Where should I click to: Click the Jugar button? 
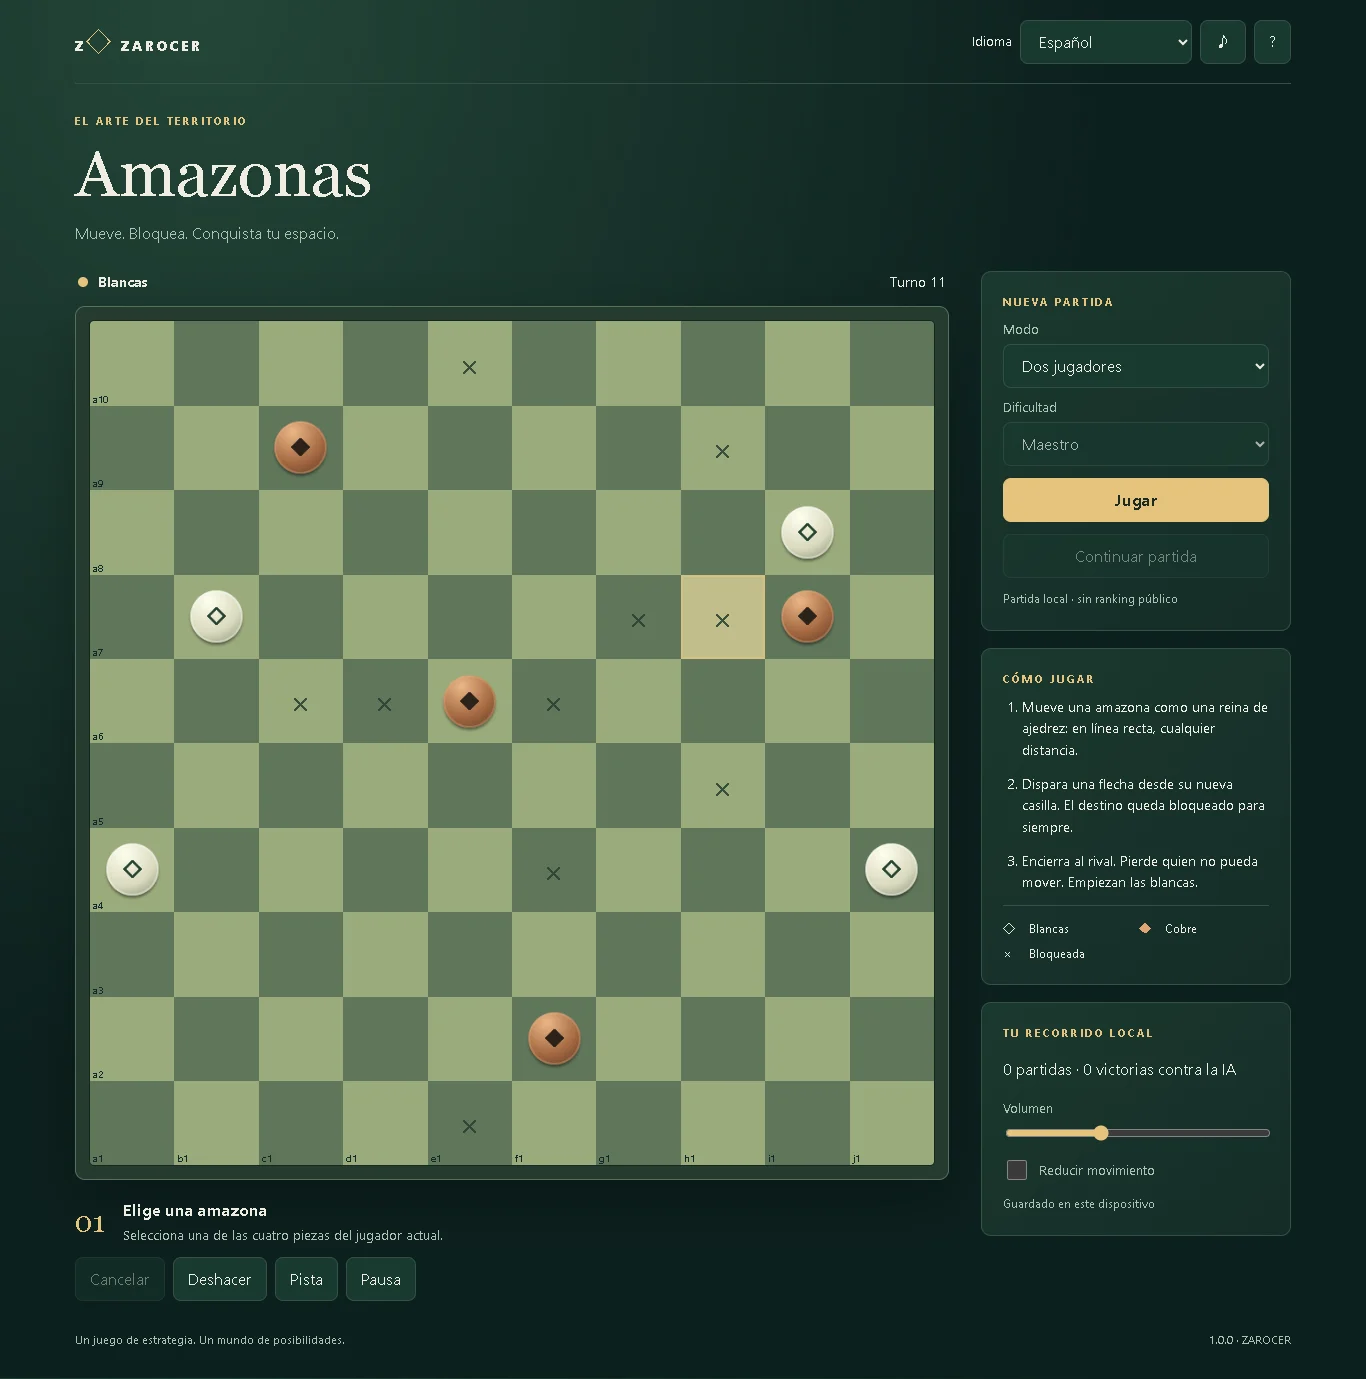click(x=1135, y=500)
